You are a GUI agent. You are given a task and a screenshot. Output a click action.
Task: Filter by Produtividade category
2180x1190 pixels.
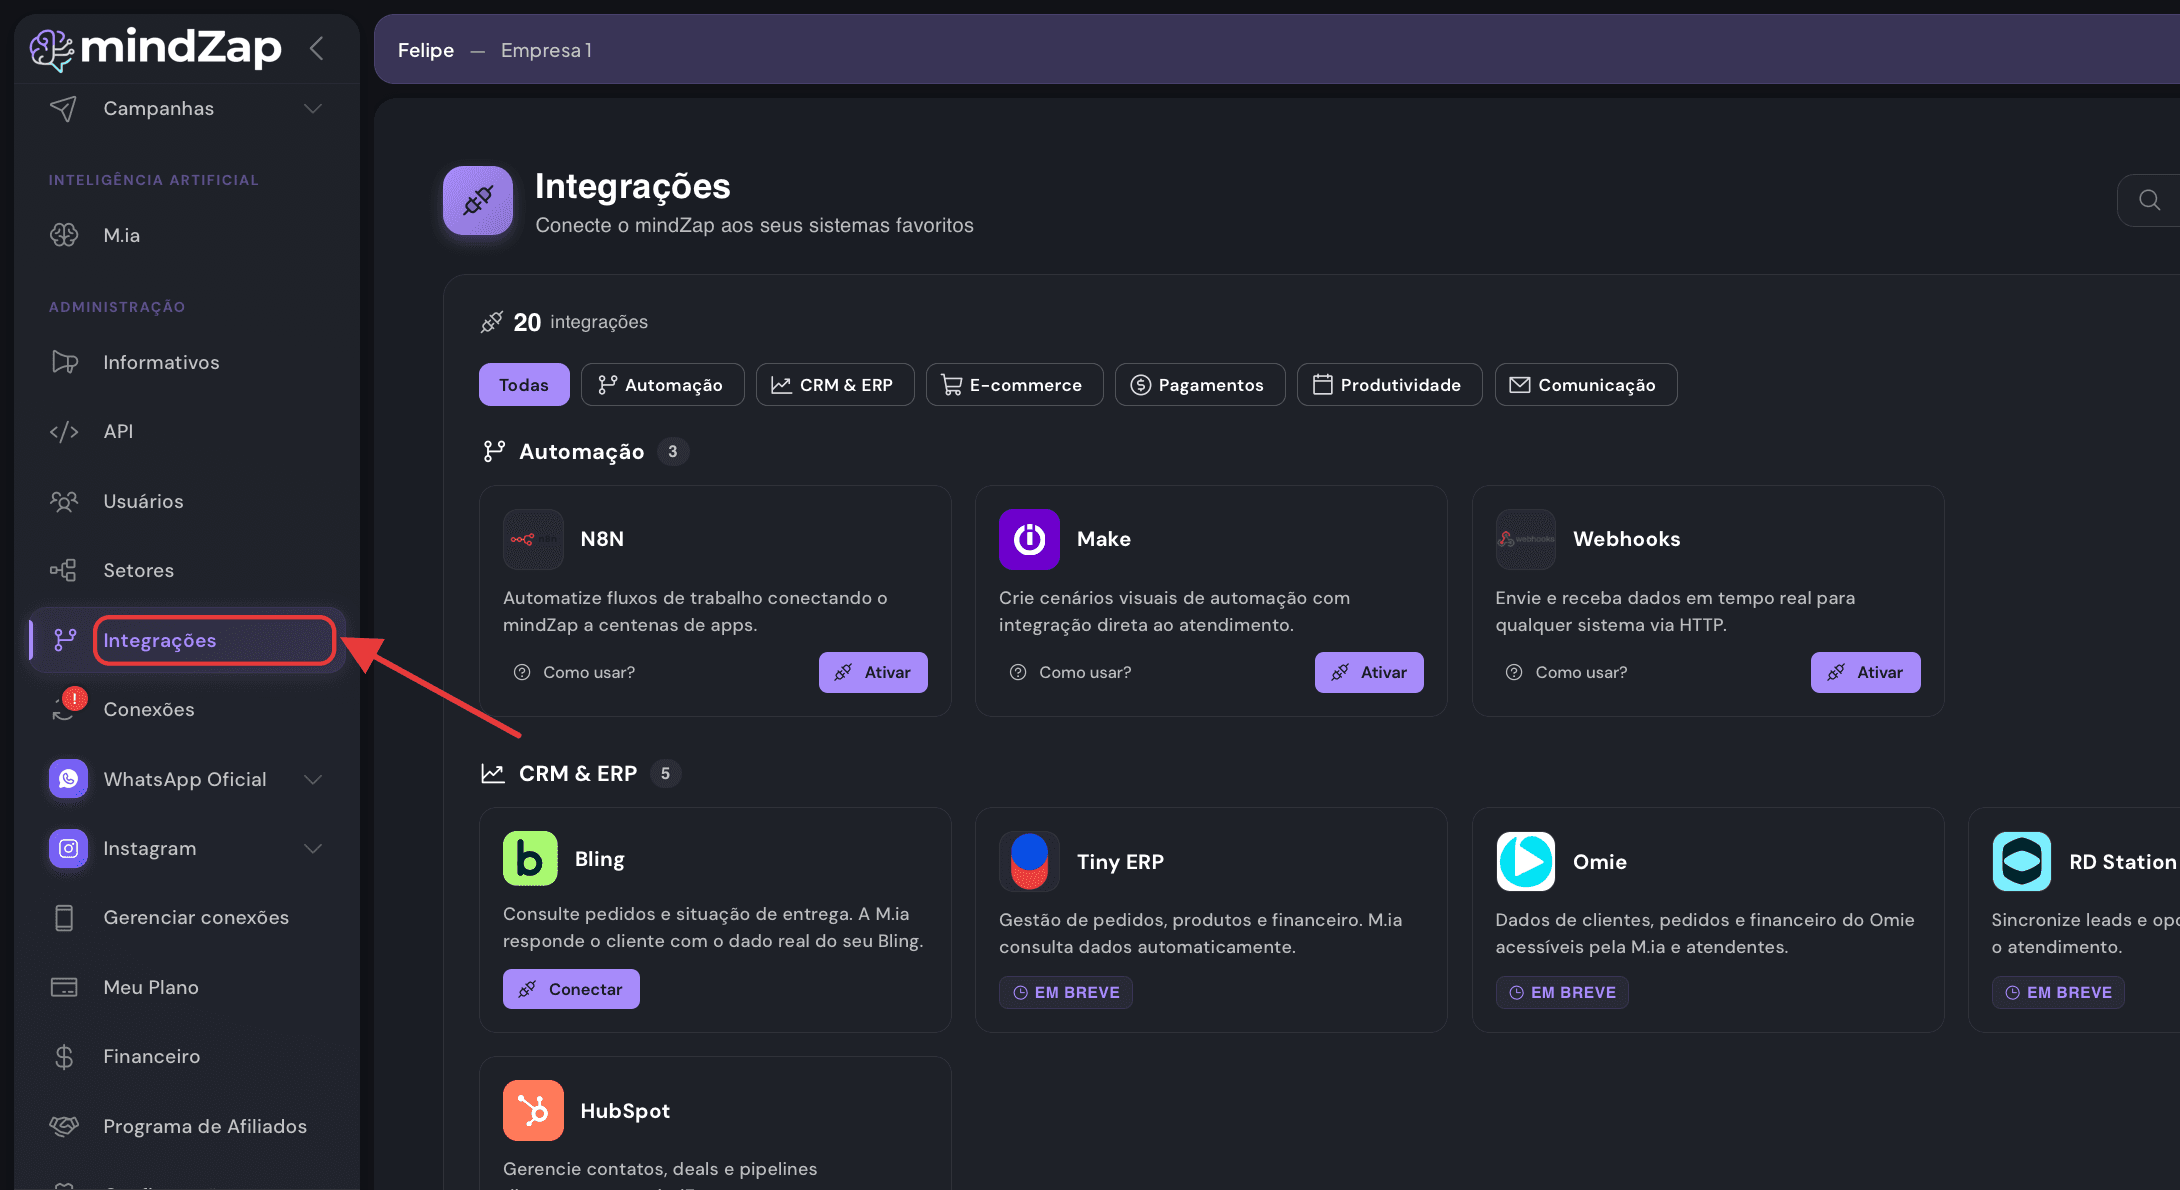(1389, 385)
